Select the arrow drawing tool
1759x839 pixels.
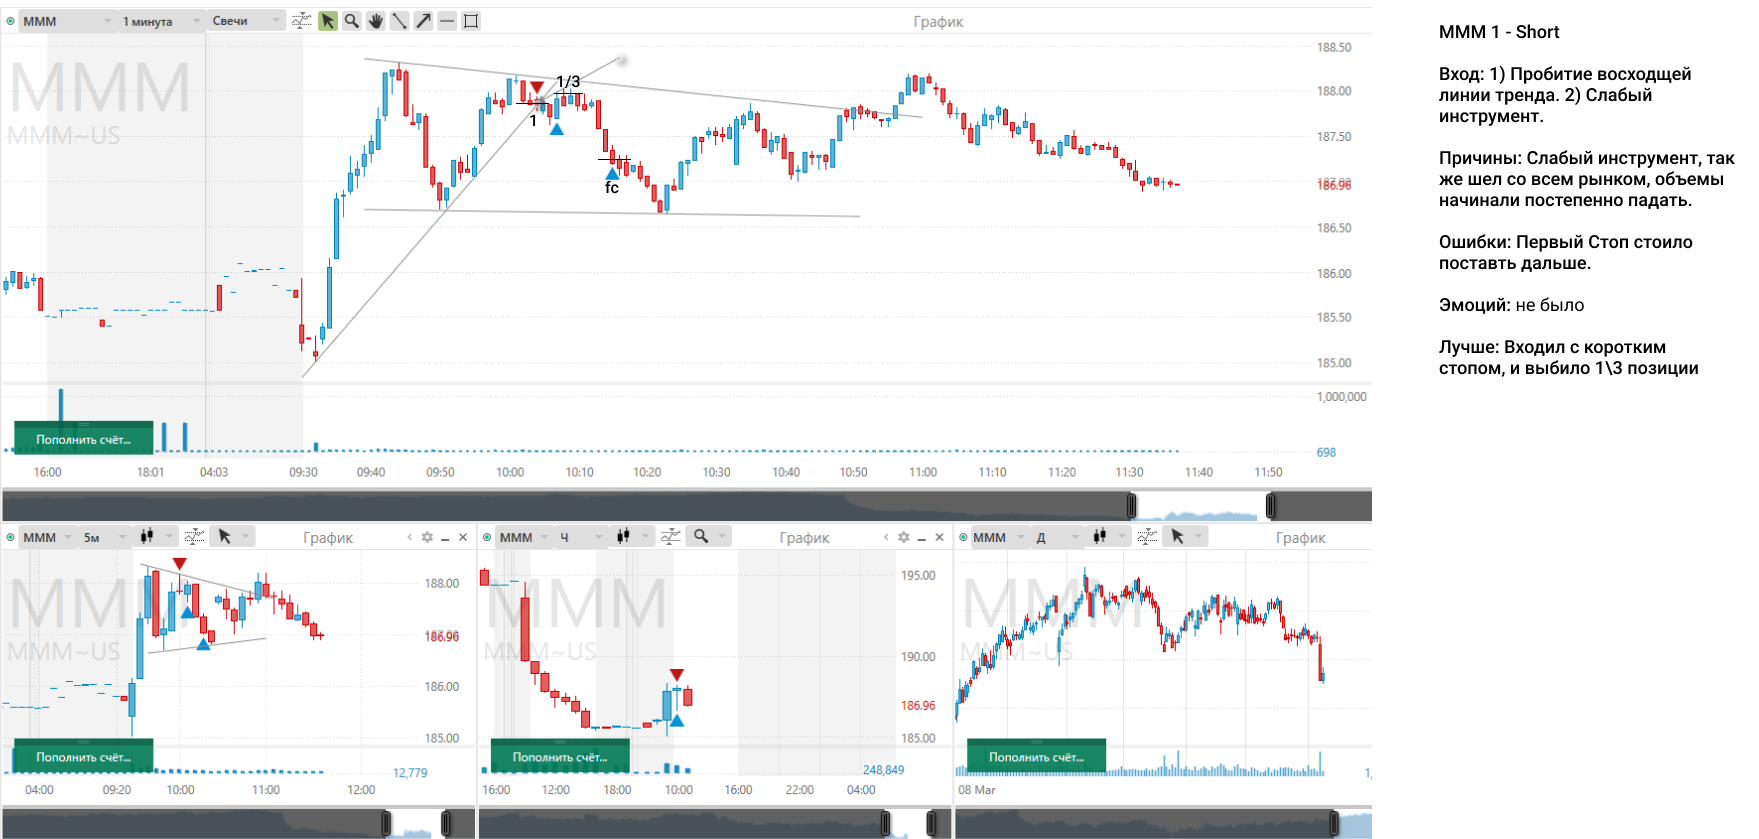424,21
